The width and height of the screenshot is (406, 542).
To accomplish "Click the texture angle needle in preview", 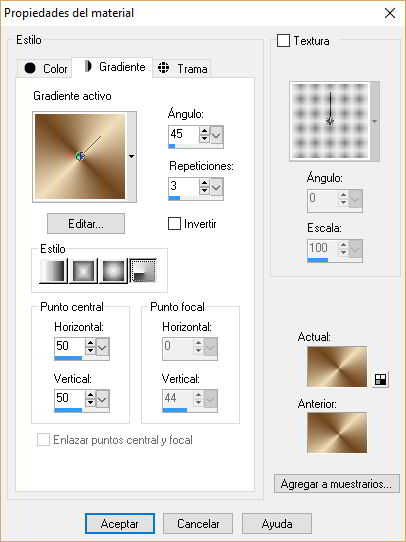I will pos(330,108).
